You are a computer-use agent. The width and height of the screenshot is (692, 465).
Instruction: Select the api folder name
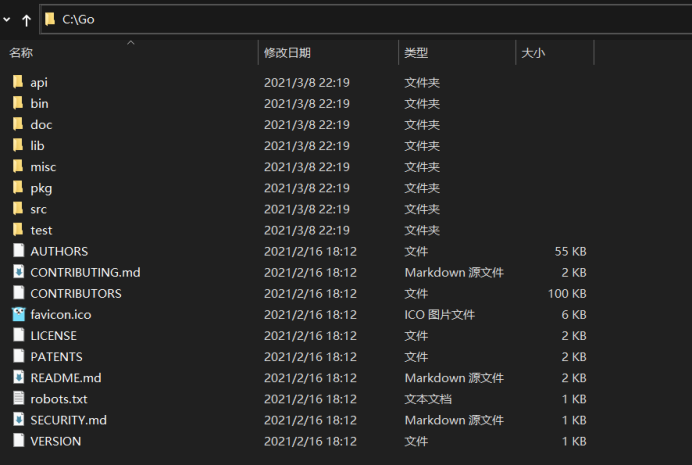[x=39, y=82]
